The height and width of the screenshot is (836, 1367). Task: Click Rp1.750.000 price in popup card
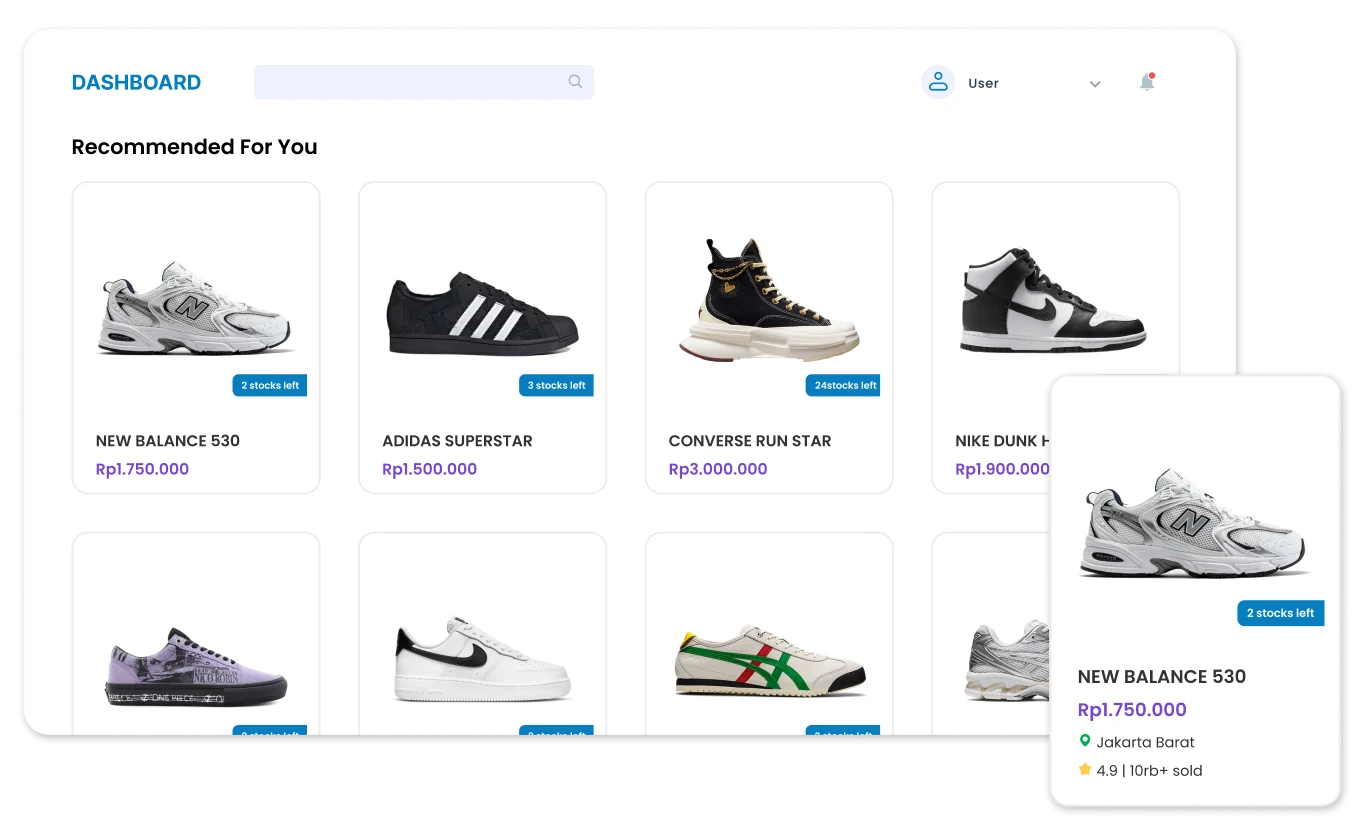(x=1132, y=710)
